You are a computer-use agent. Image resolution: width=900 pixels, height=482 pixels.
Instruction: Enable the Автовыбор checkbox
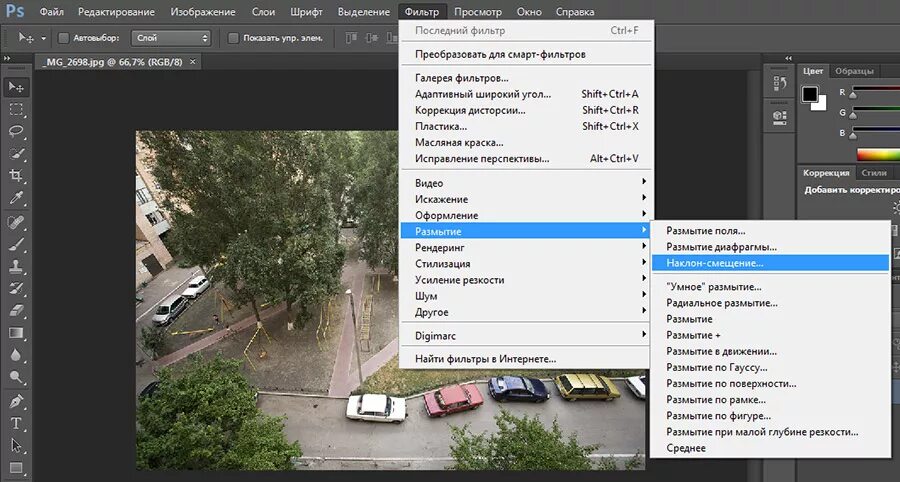[x=64, y=38]
